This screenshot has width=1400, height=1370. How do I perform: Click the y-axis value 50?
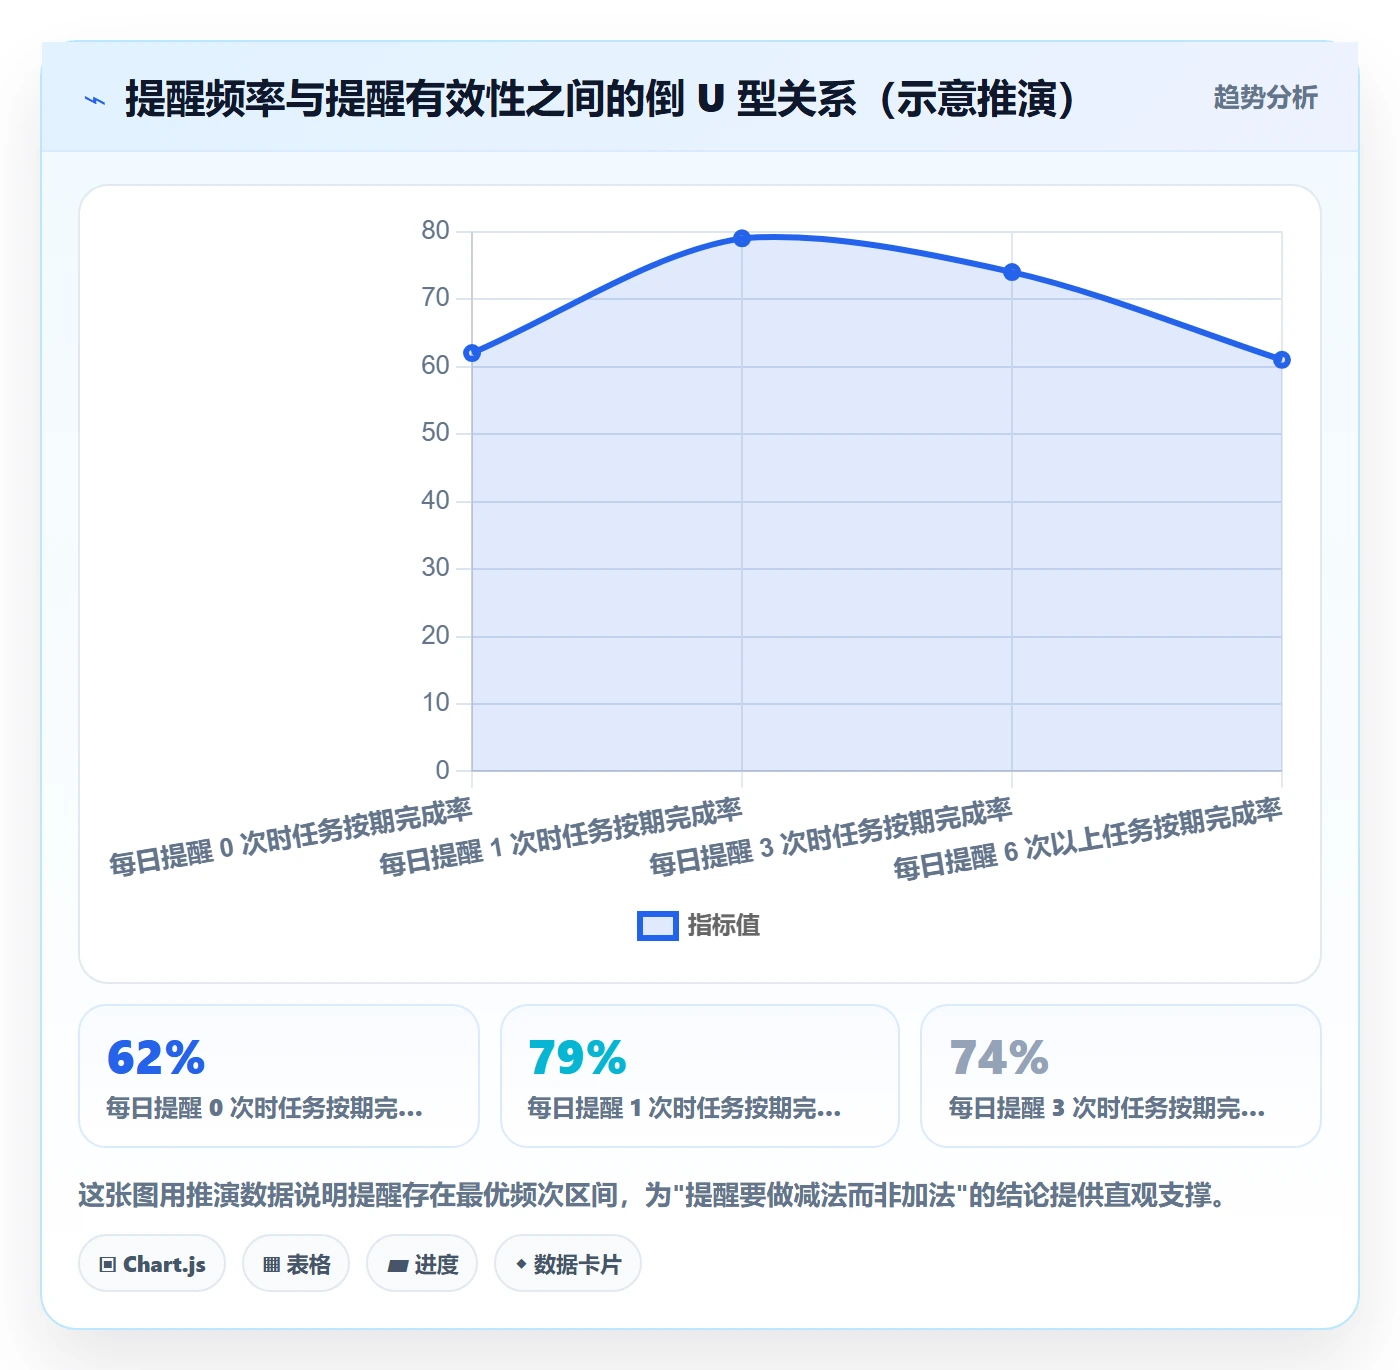click(x=436, y=433)
